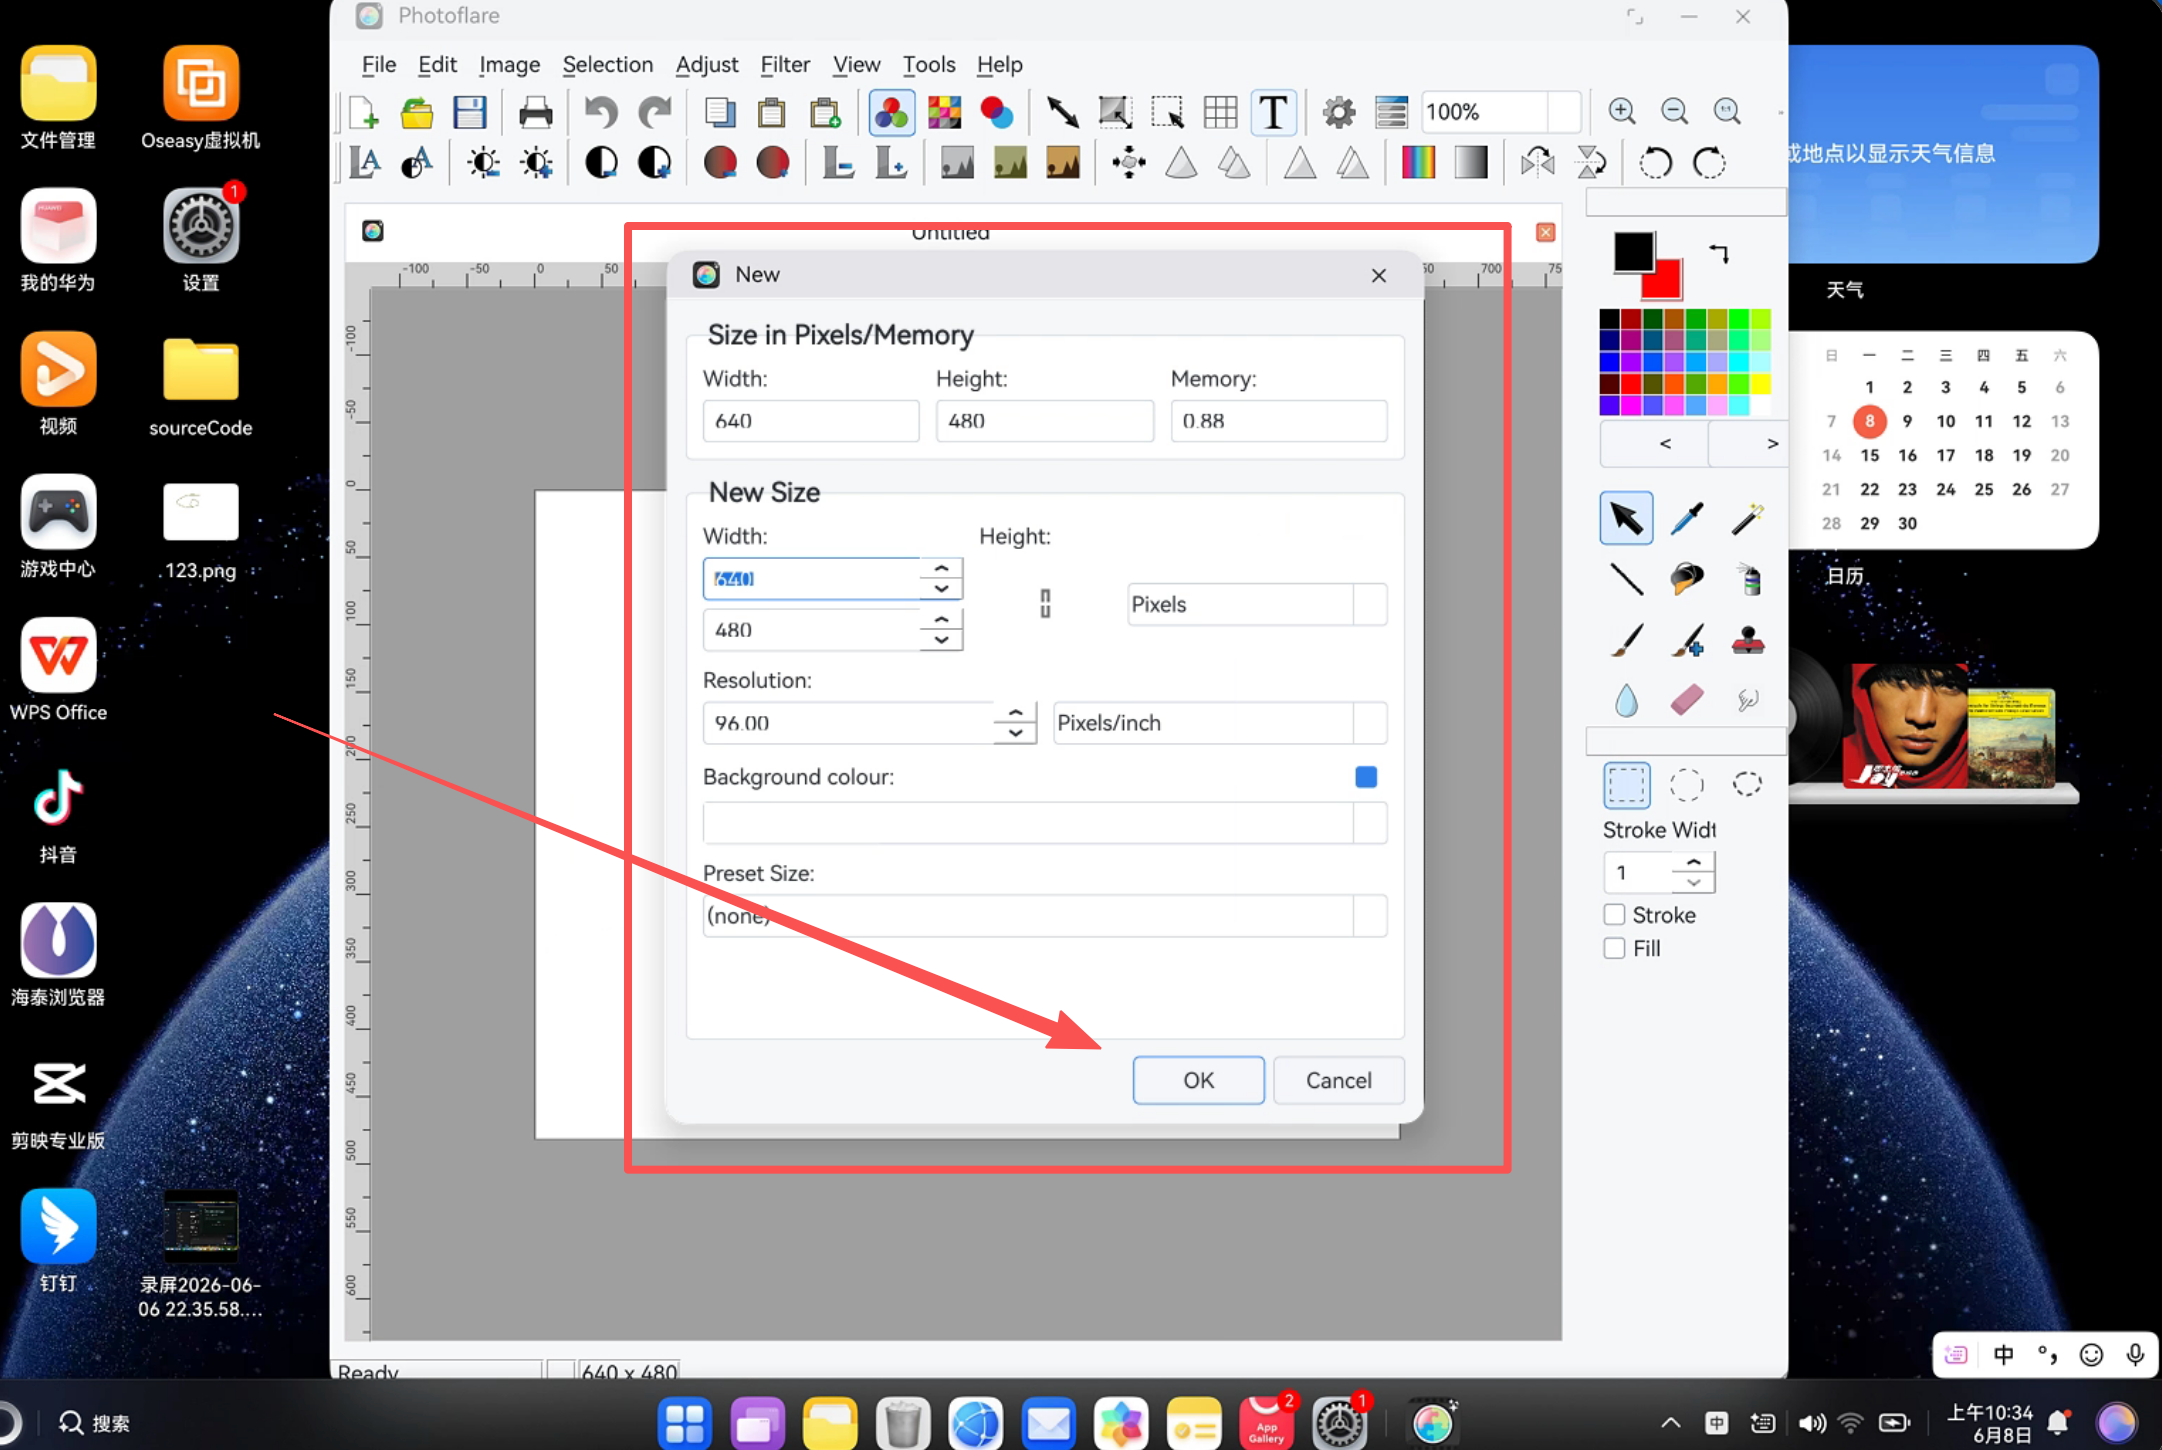
Task: Decrease New Size height spinner
Action: (x=941, y=640)
